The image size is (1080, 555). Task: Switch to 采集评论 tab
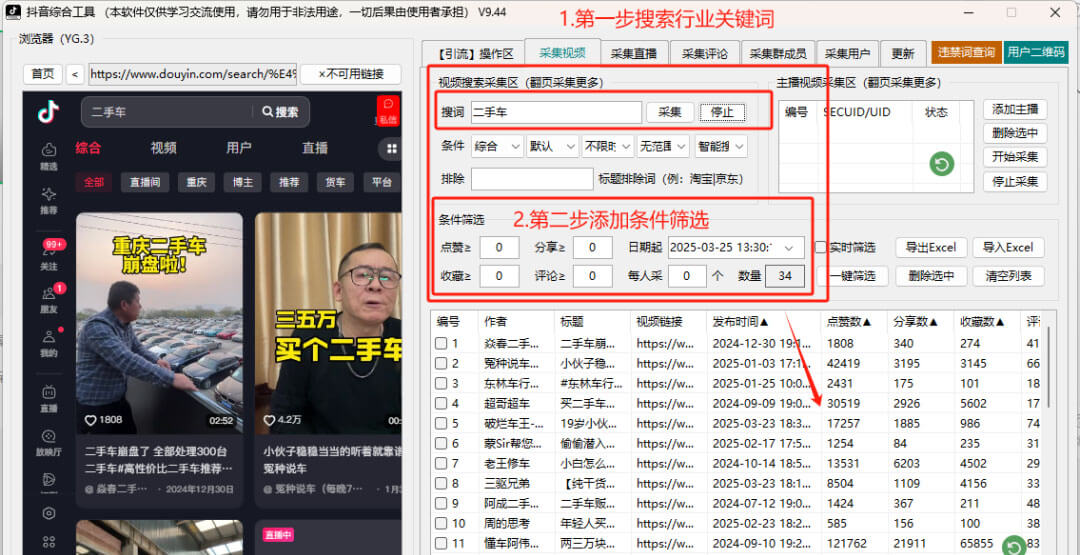click(x=705, y=54)
